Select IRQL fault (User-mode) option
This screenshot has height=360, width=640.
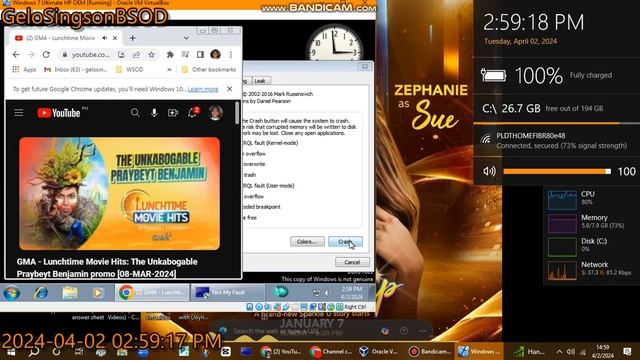(269, 186)
